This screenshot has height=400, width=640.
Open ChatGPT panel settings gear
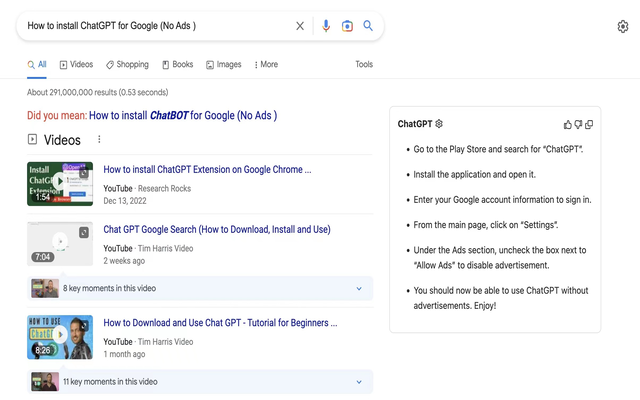click(x=439, y=124)
